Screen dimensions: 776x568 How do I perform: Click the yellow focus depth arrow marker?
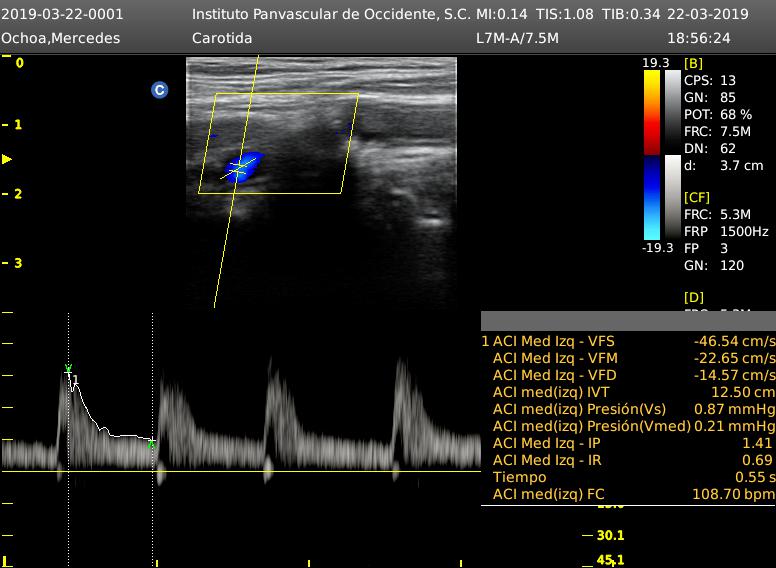[x=7, y=159]
